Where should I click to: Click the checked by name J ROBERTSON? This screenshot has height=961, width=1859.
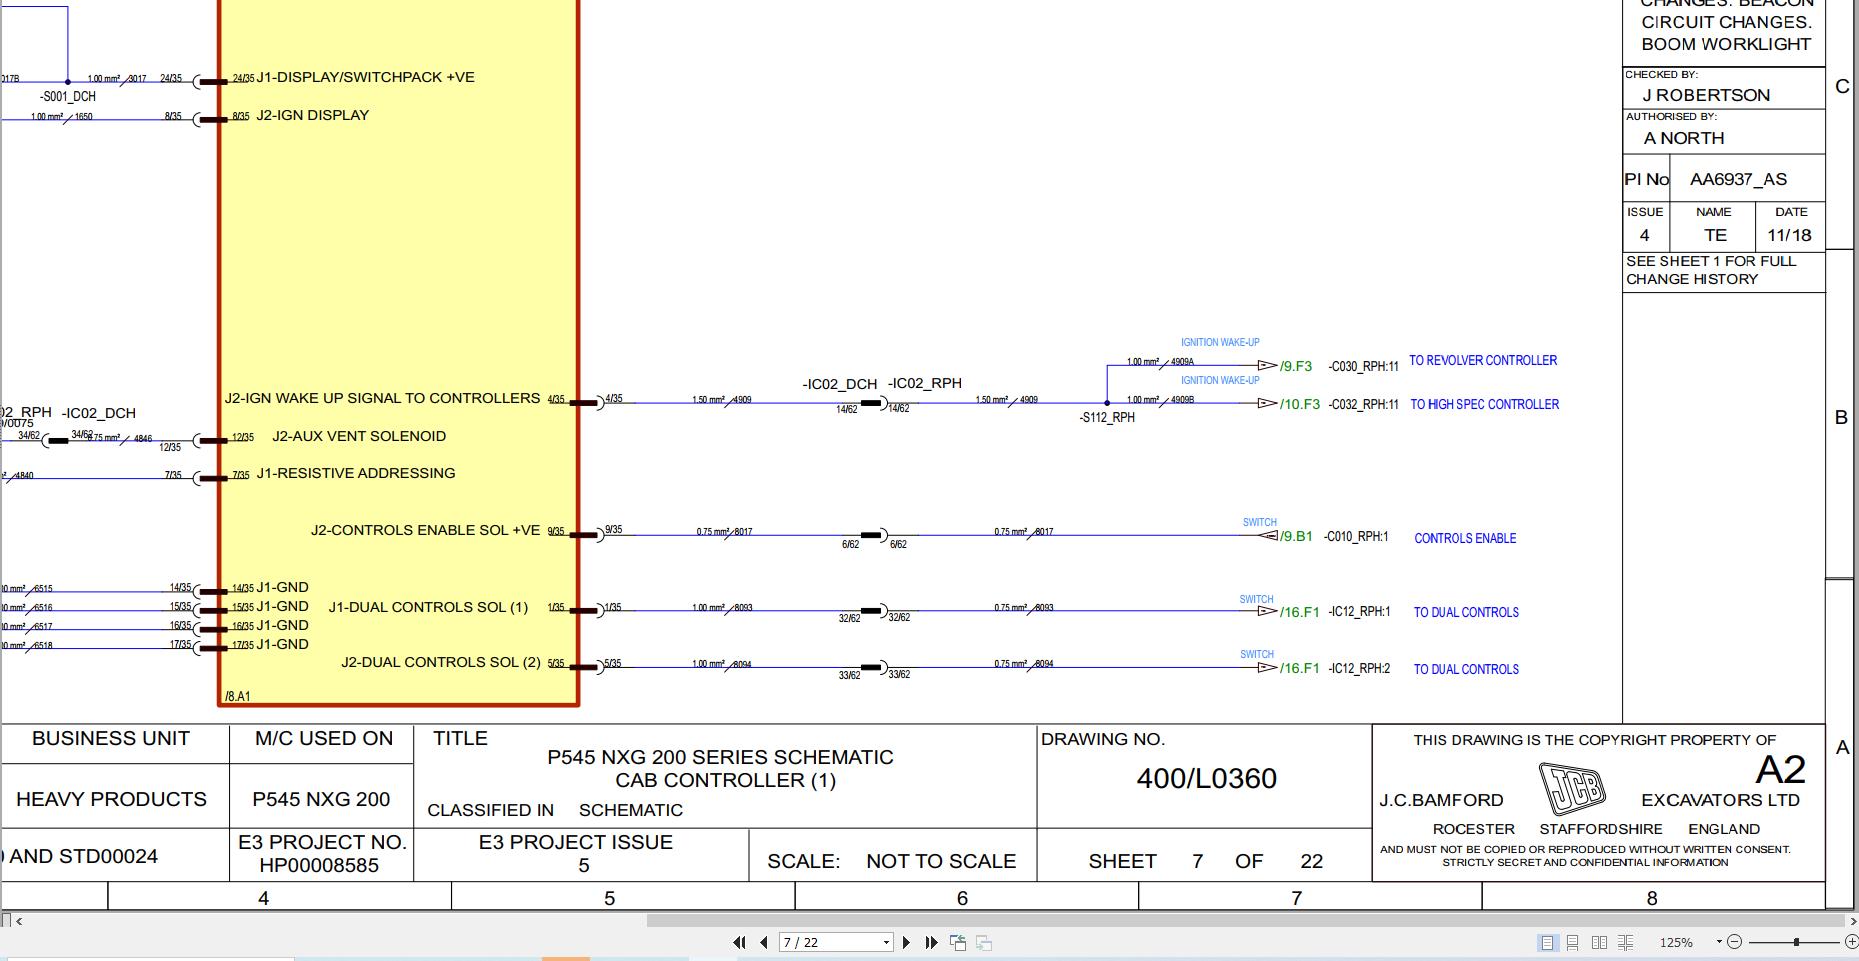1706,95
